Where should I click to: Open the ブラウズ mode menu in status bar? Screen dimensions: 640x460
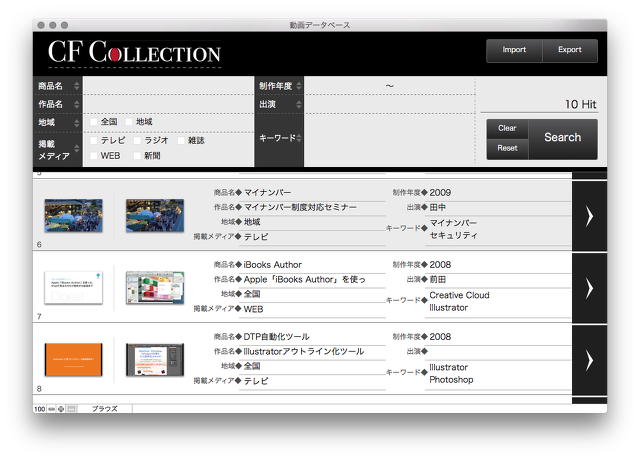pos(105,409)
